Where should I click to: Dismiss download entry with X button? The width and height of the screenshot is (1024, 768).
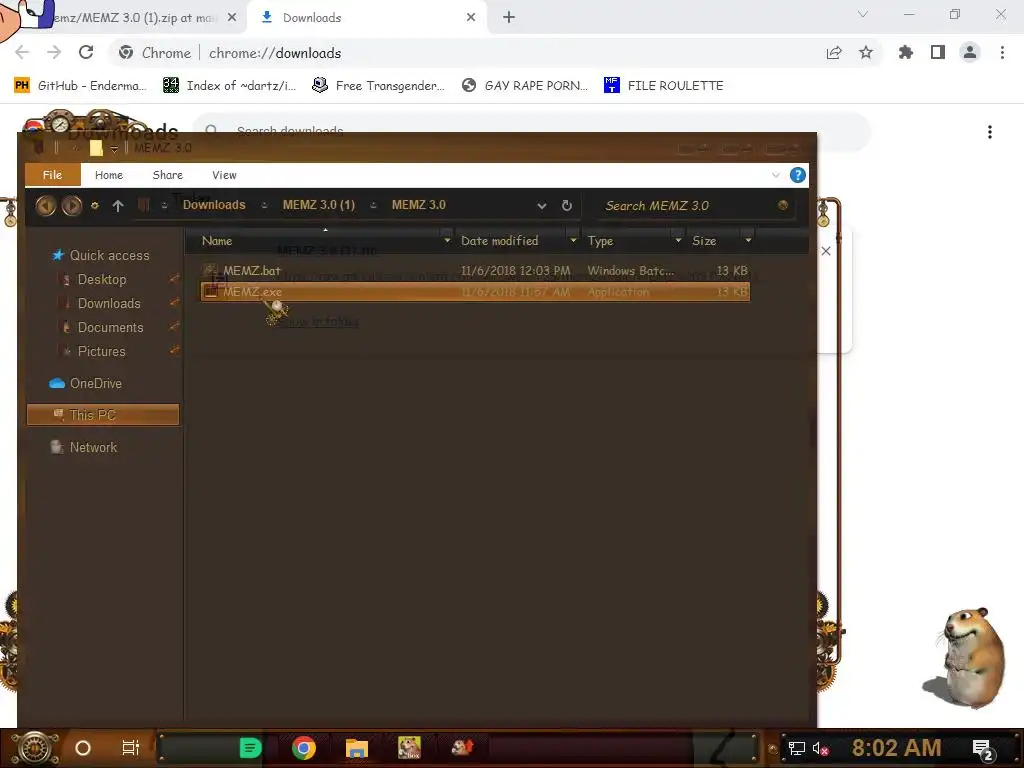[826, 251]
